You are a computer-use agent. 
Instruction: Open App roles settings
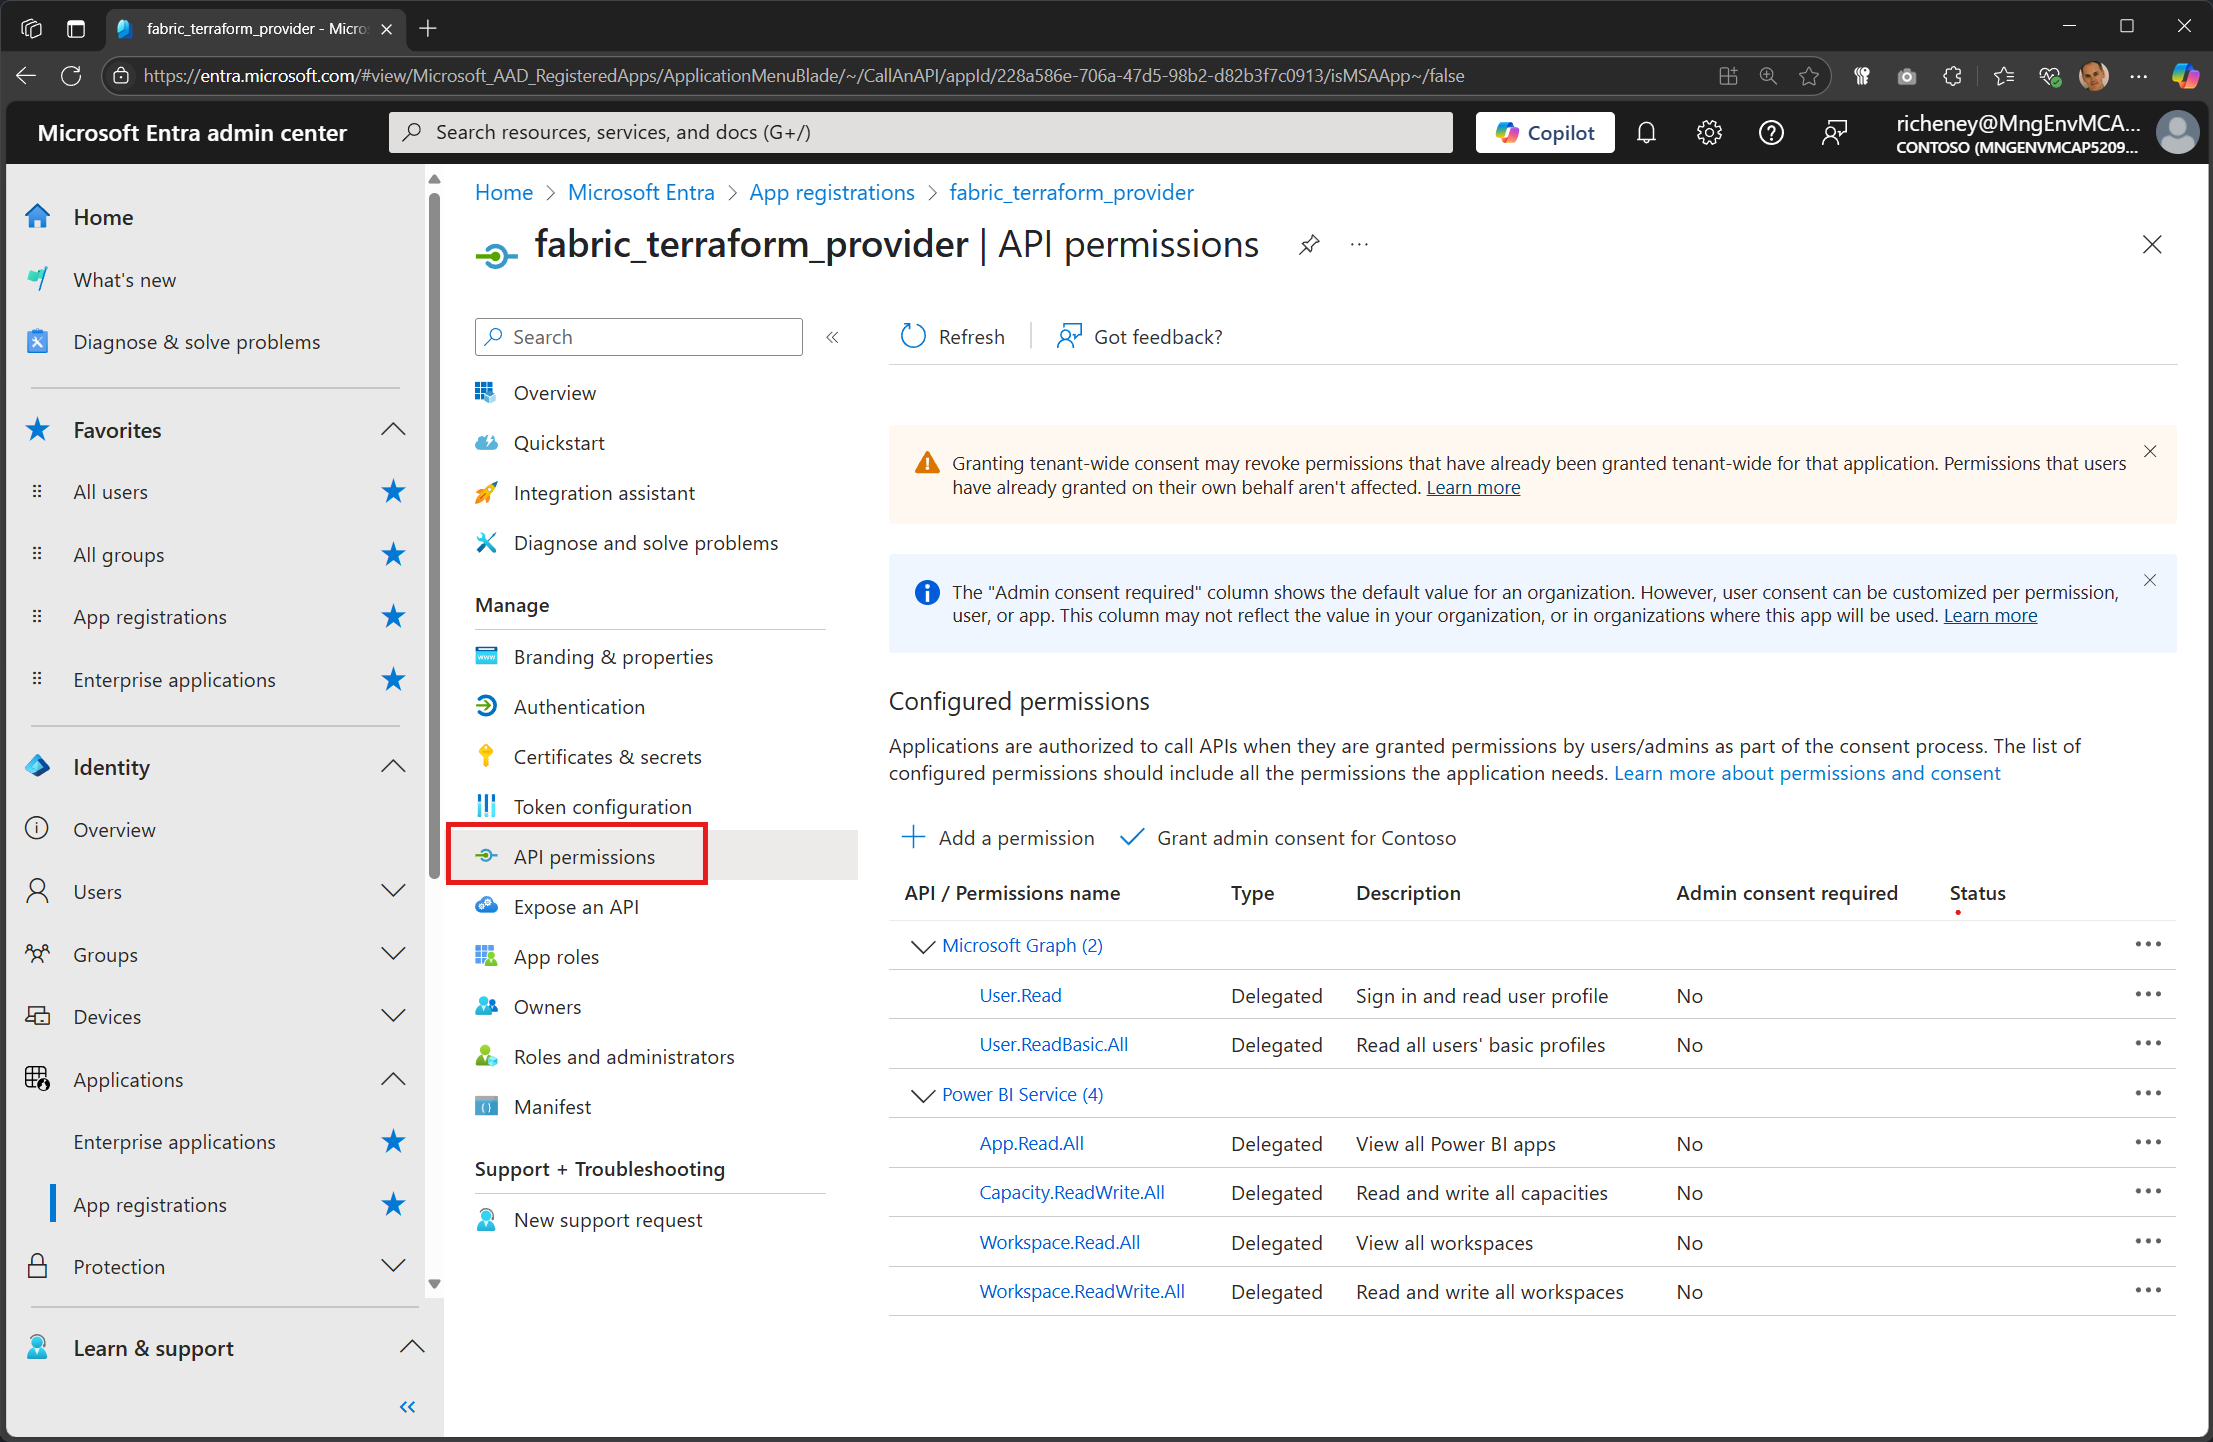pos(557,956)
